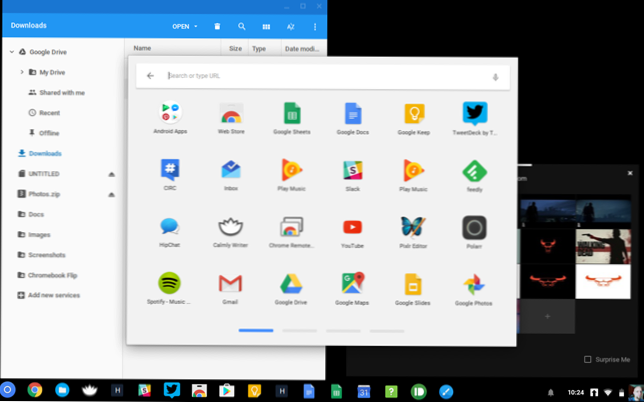The image size is (644, 402).
Task: Delete selection with the Files trash icon
Action: click(217, 26)
